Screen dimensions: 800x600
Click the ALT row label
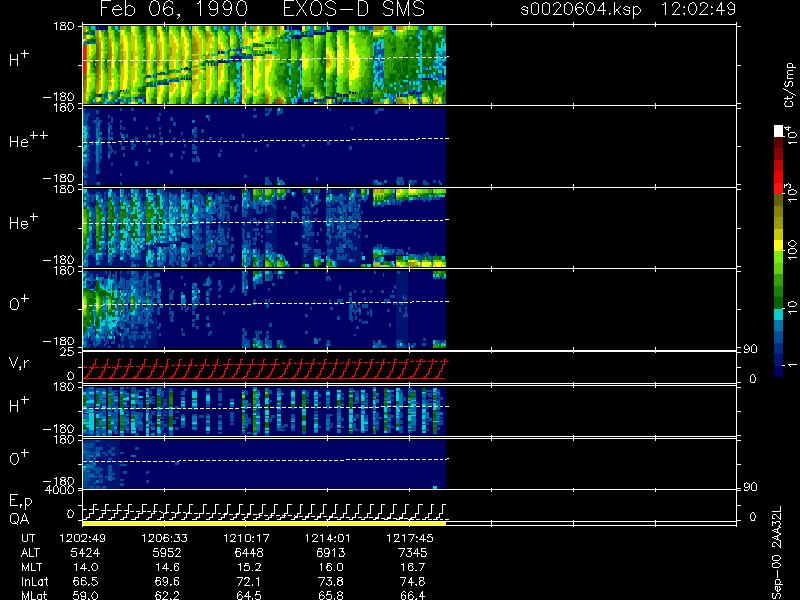click(30, 553)
